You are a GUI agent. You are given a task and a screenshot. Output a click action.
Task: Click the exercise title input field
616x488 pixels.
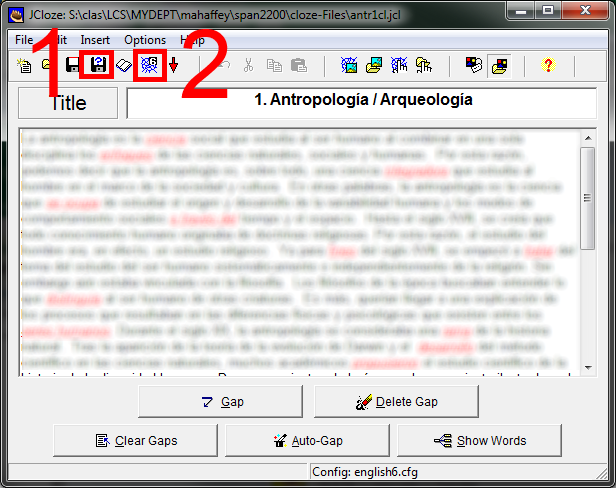[363, 102]
